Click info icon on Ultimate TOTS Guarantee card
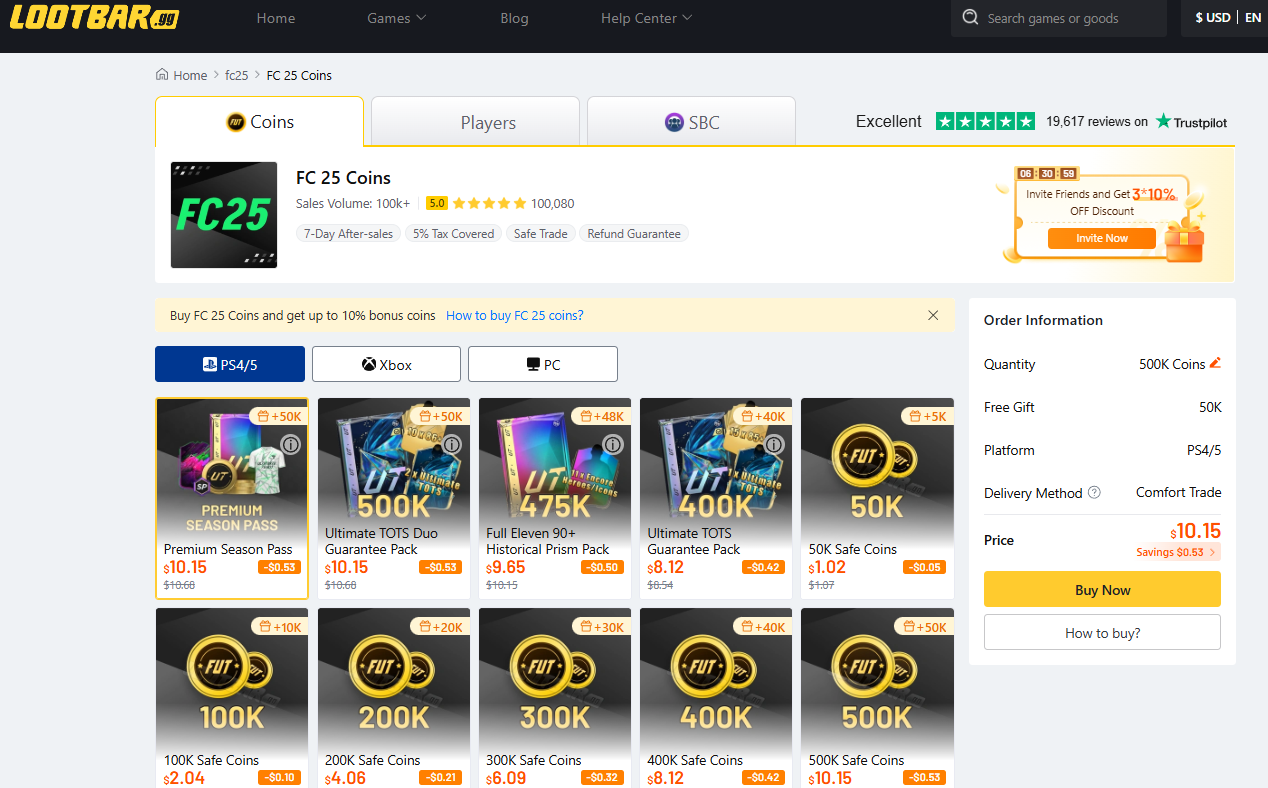This screenshot has width=1268, height=788. pyautogui.click(x=774, y=444)
